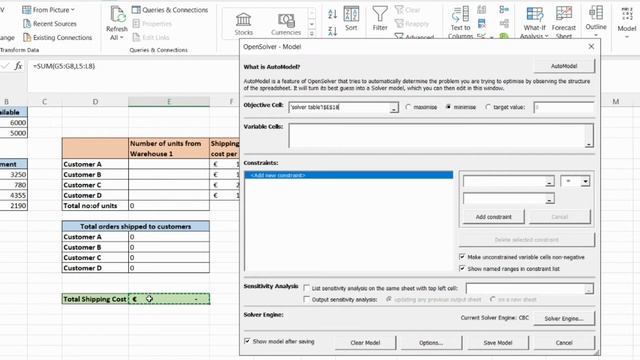Open the Sort dialog
The image size is (640, 360).
point(351,19)
